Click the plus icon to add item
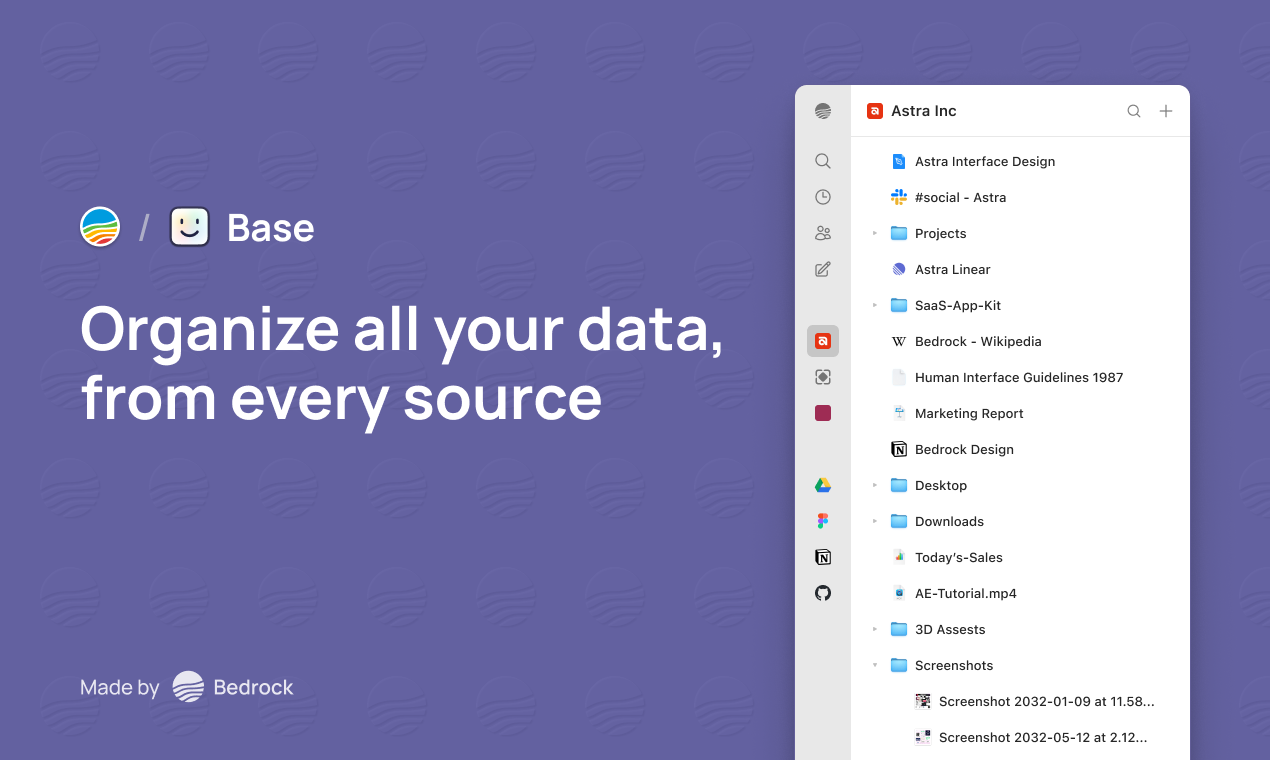Image resolution: width=1270 pixels, height=760 pixels. click(x=1166, y=111)
